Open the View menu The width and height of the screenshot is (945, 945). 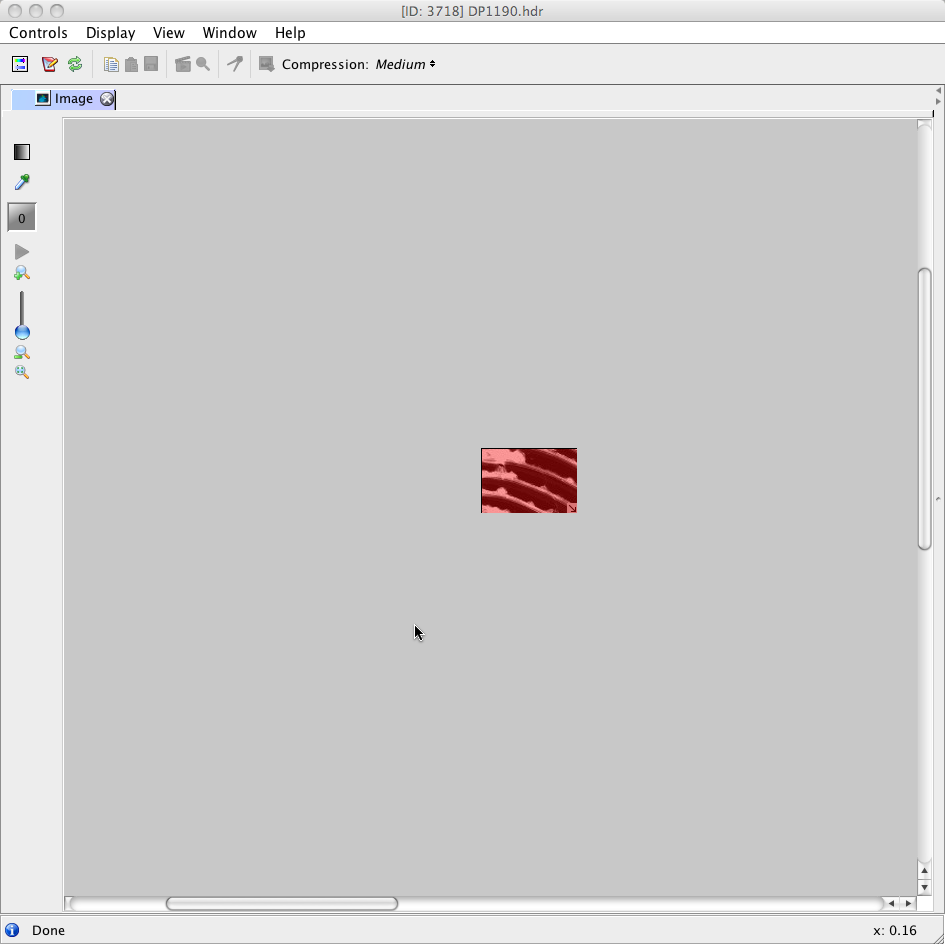coord(168,33)
